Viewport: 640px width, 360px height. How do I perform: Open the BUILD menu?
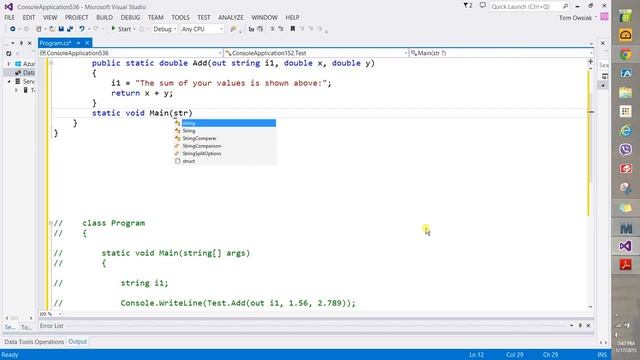104,18
